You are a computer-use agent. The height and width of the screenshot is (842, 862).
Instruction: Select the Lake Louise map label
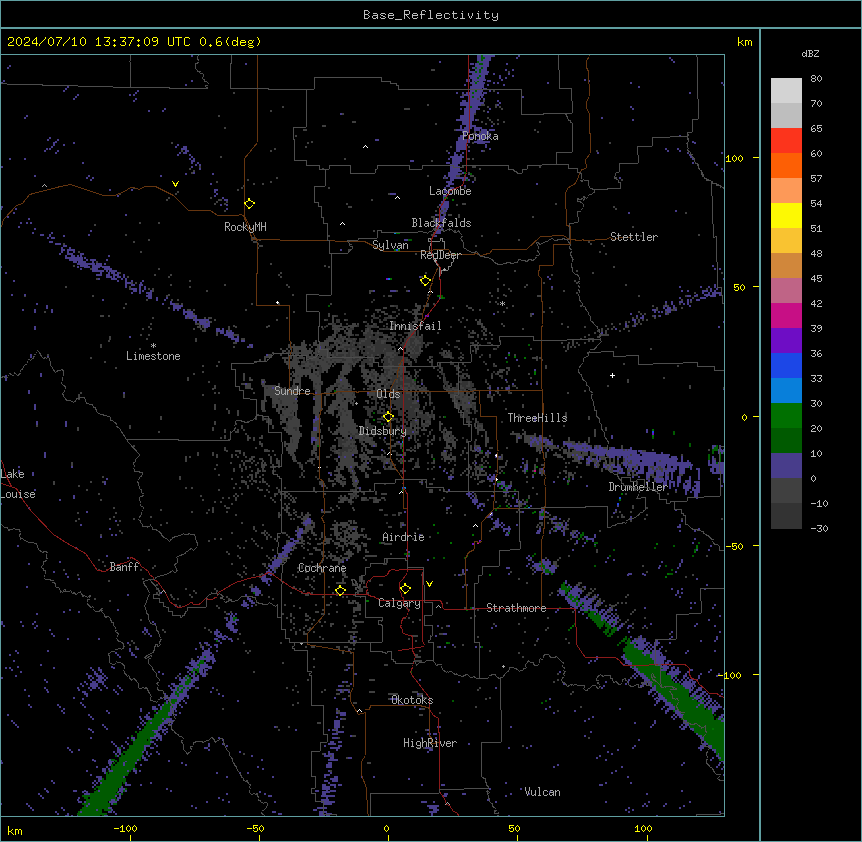(x=18, y=484)
